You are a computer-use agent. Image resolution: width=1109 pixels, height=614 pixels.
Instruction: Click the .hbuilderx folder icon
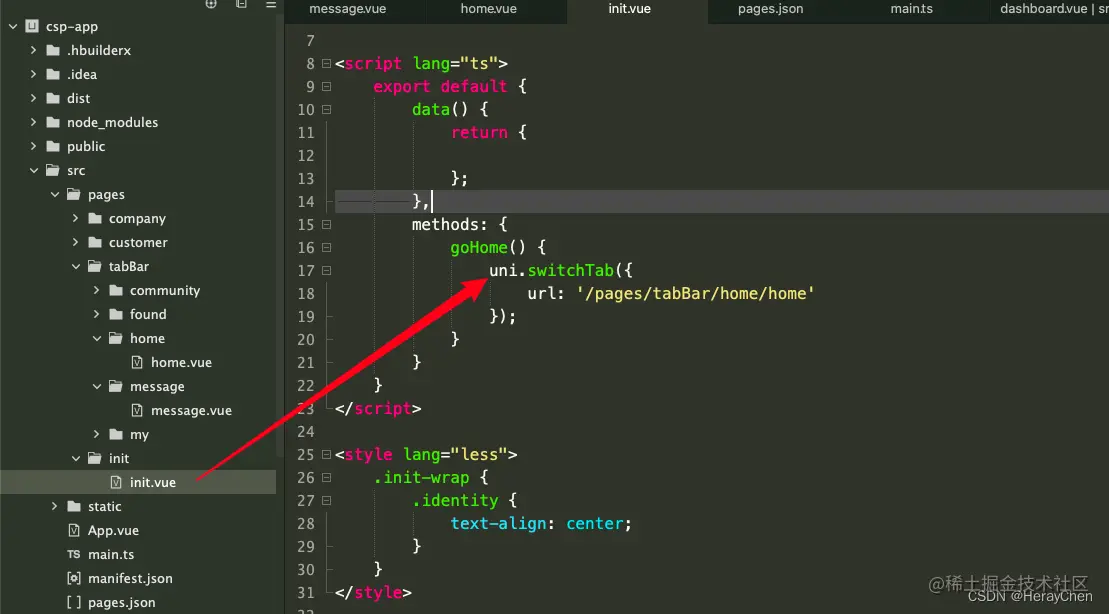click(53, 50)
